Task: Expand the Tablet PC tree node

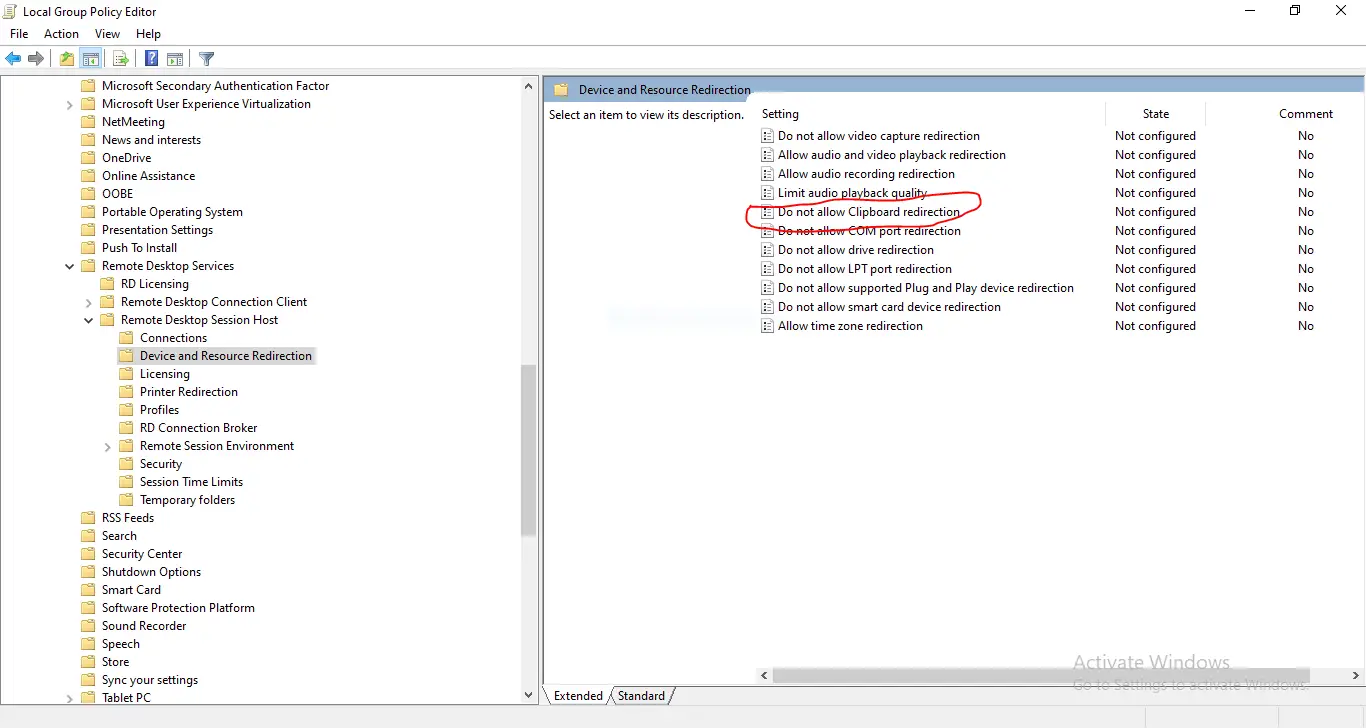Action: click(x=69, y=698)
